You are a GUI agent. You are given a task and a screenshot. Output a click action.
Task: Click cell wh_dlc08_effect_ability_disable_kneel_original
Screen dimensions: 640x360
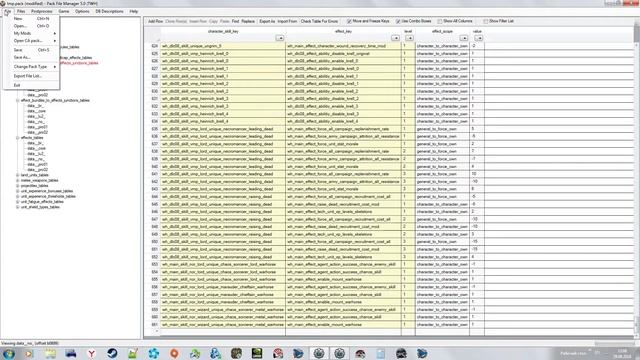point(343,54)
